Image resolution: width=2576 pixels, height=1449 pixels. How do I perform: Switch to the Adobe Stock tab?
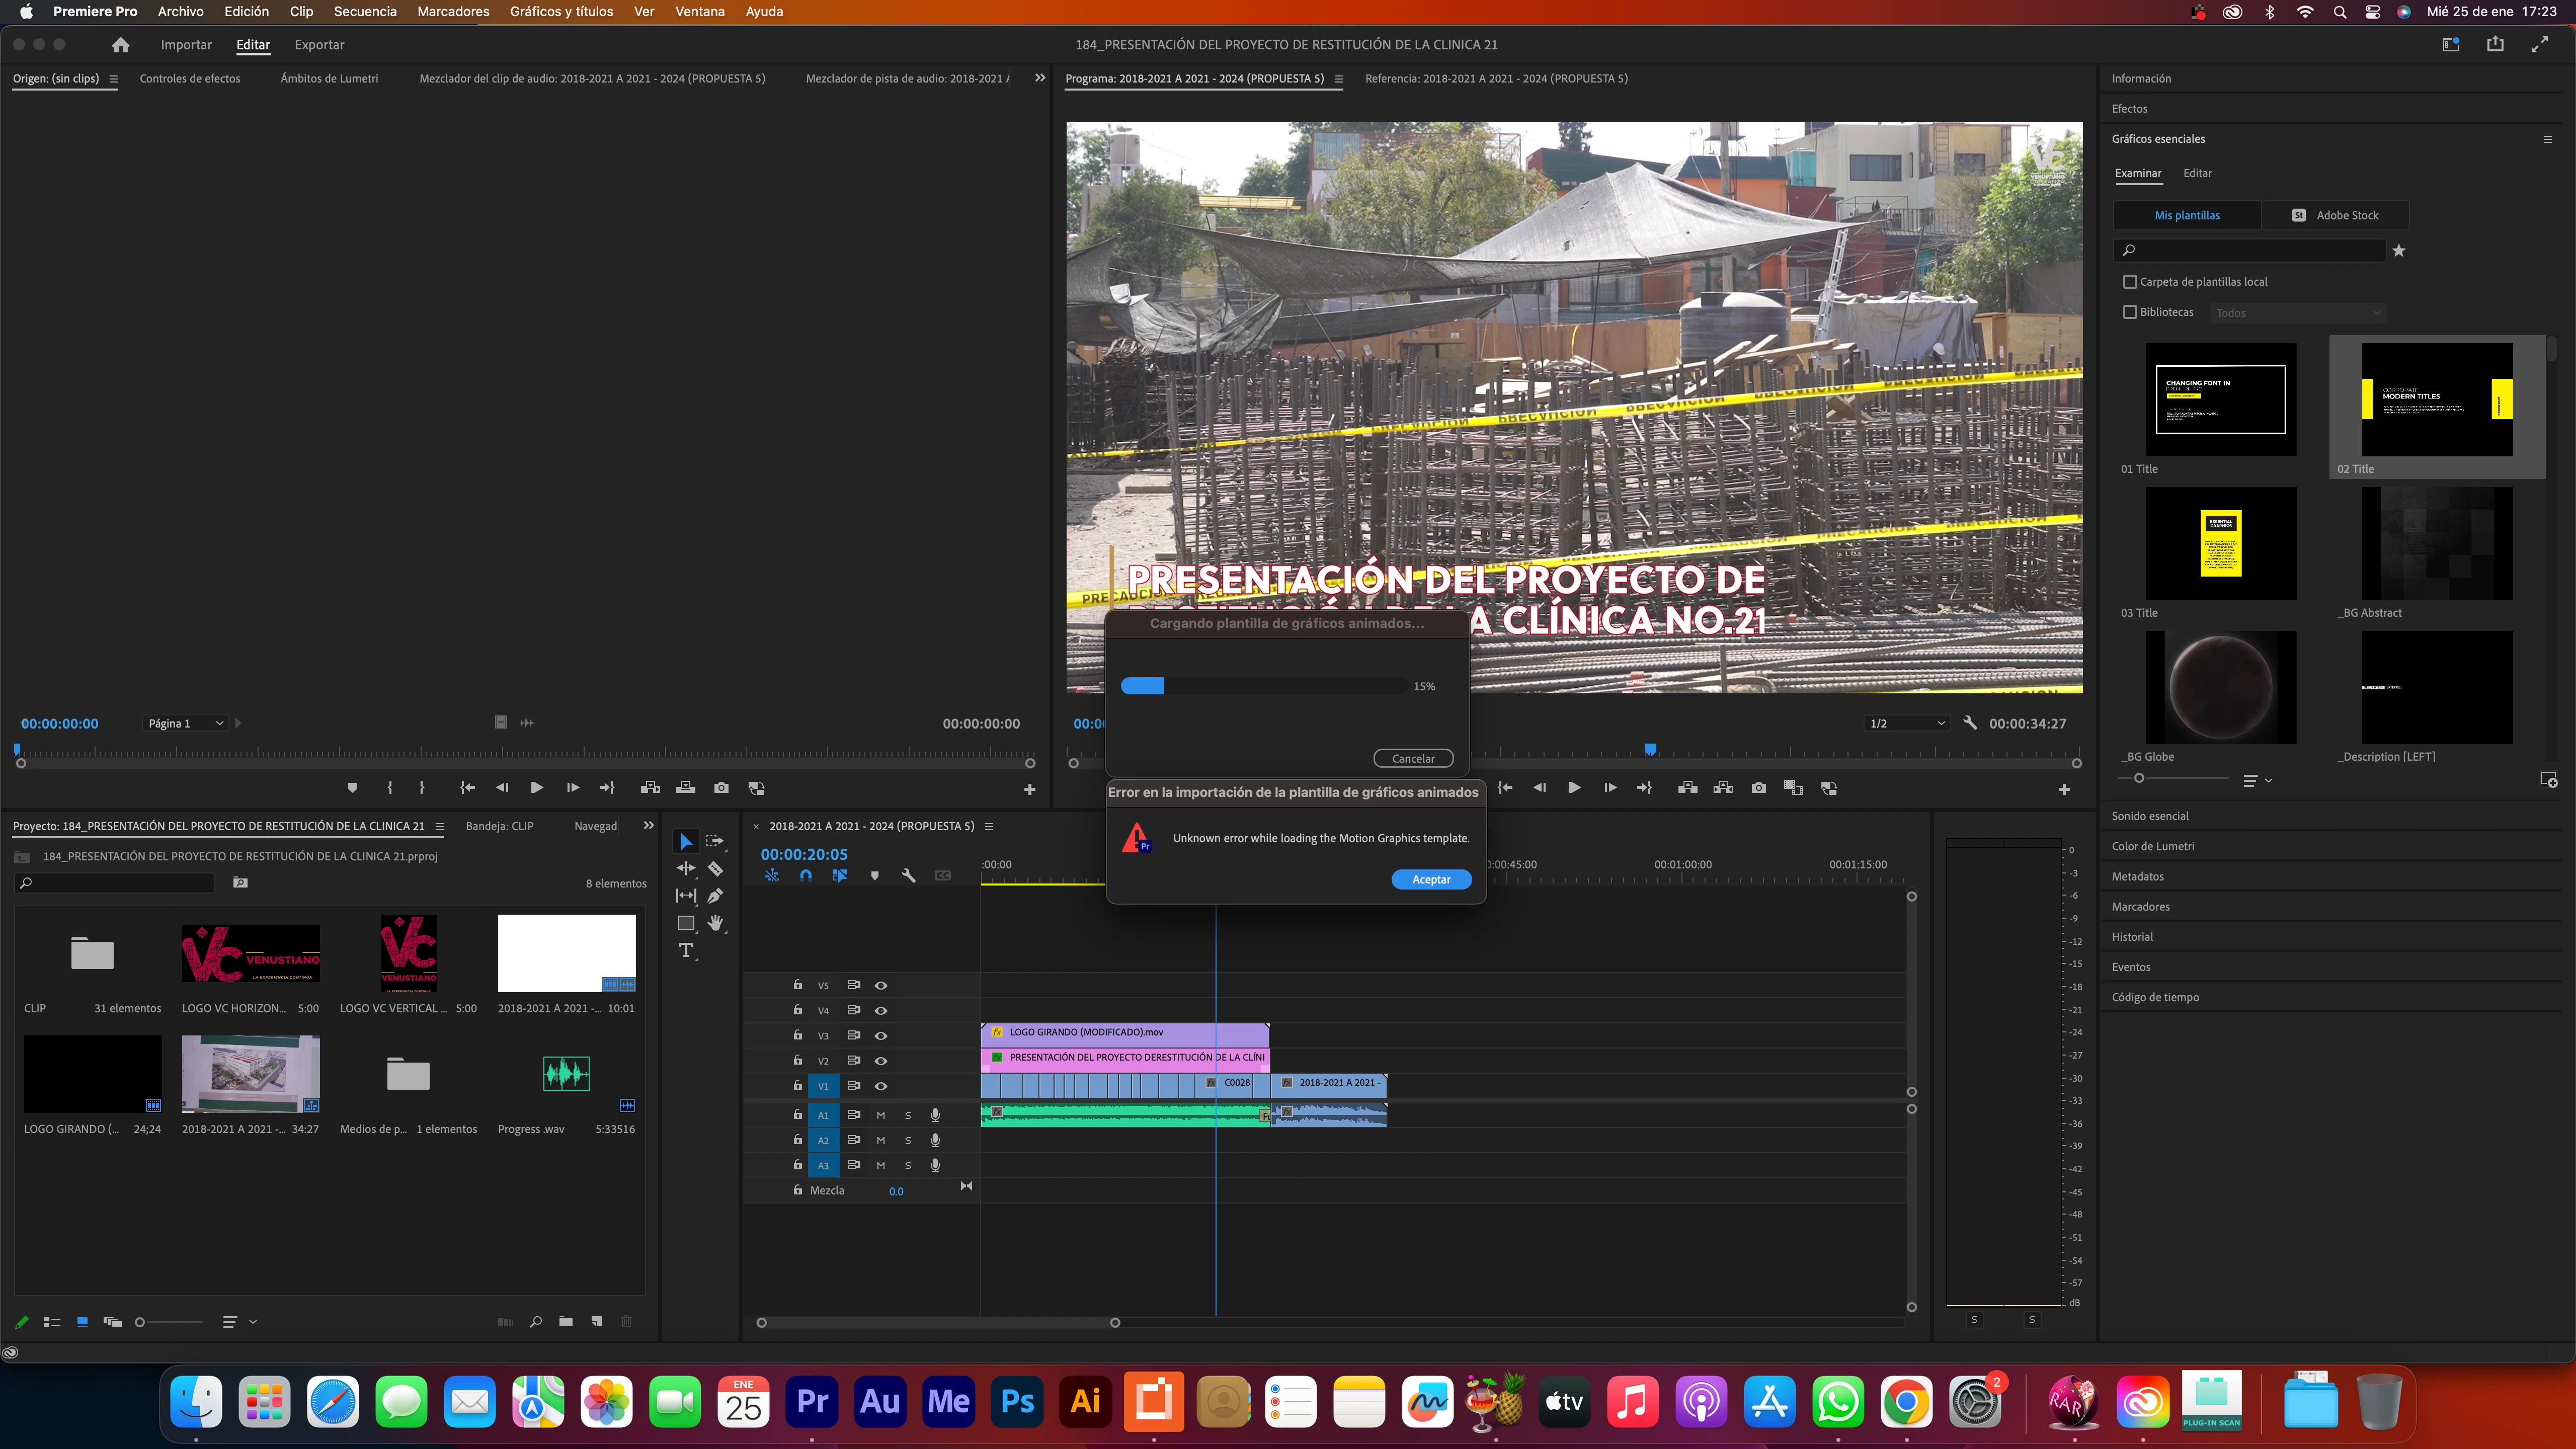pyautogui.click(x=2335, y=215)
